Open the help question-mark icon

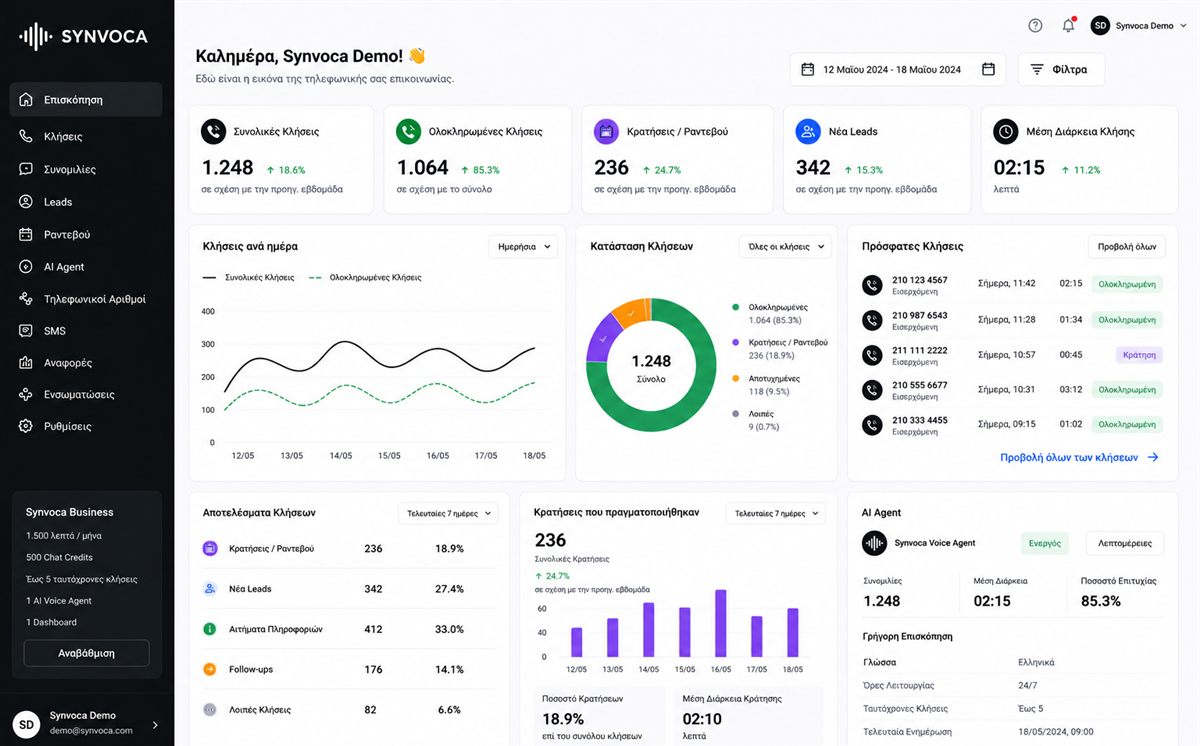[x=1035, y=25]
